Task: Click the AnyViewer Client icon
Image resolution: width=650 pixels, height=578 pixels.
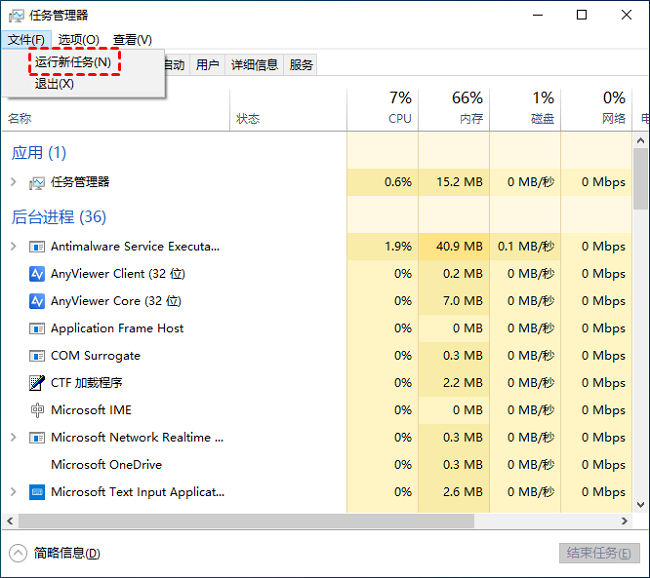Action: 37,274
